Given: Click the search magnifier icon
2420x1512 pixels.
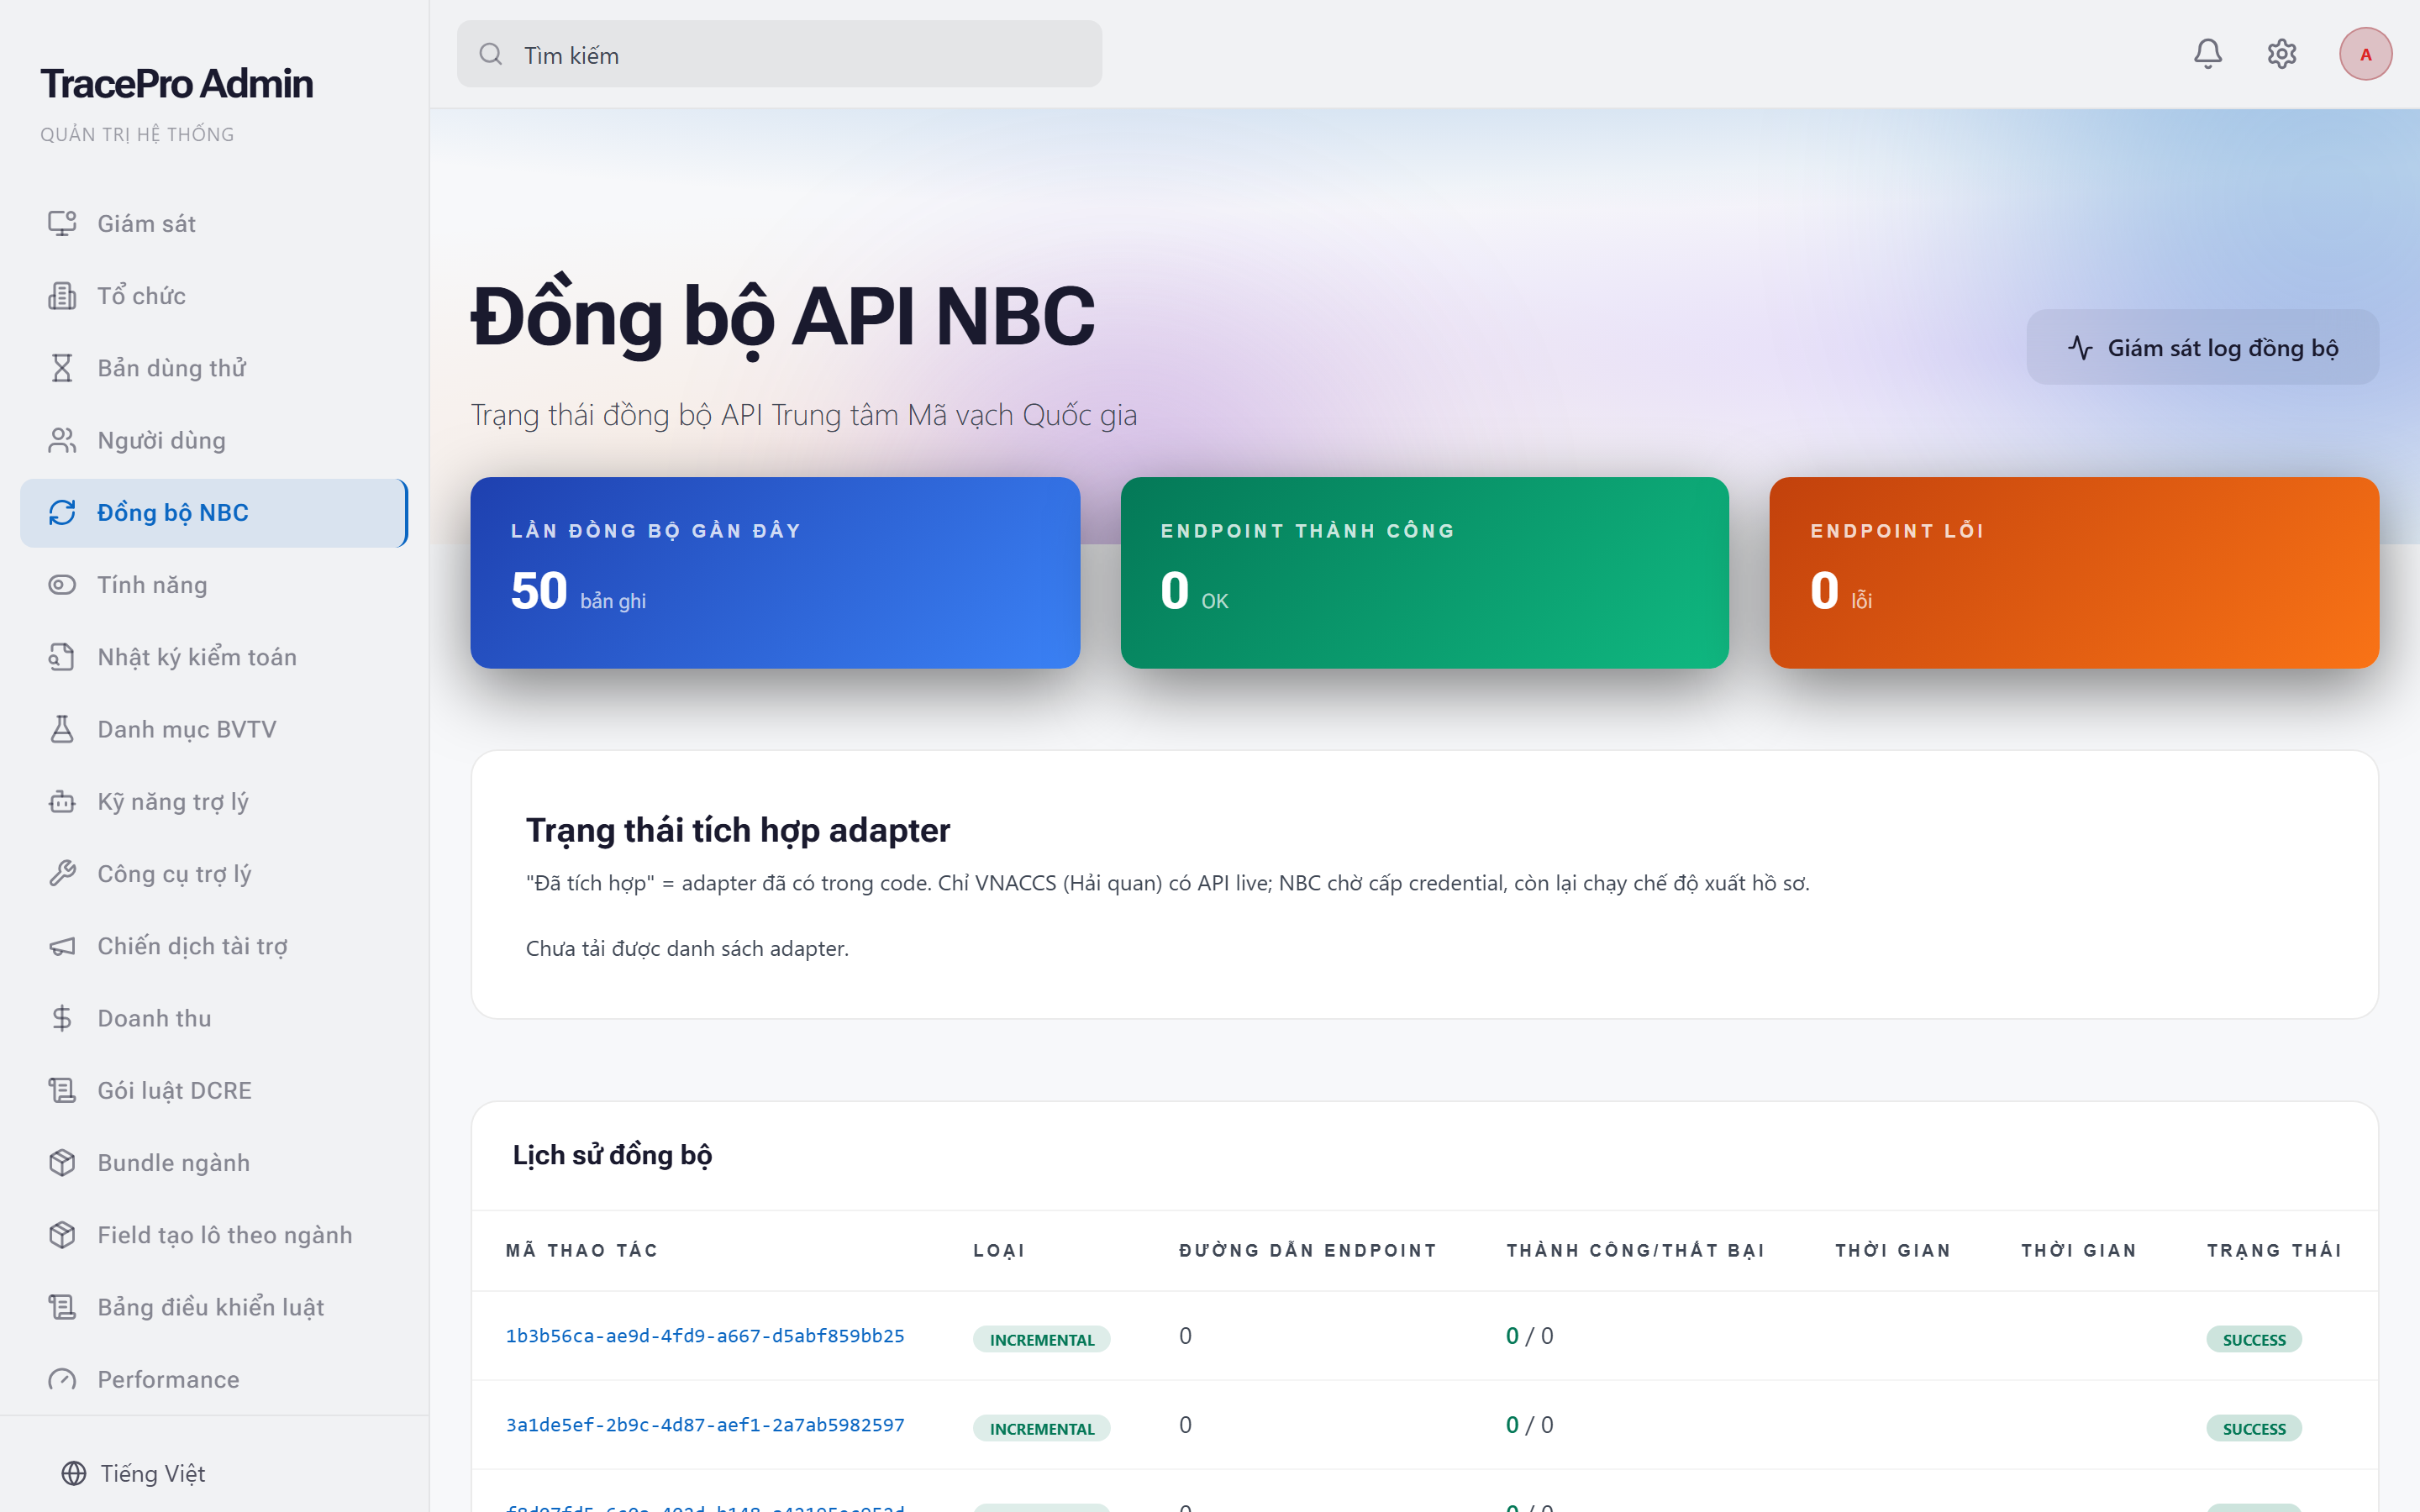Looking at the screenshot, I should [490, 54].
